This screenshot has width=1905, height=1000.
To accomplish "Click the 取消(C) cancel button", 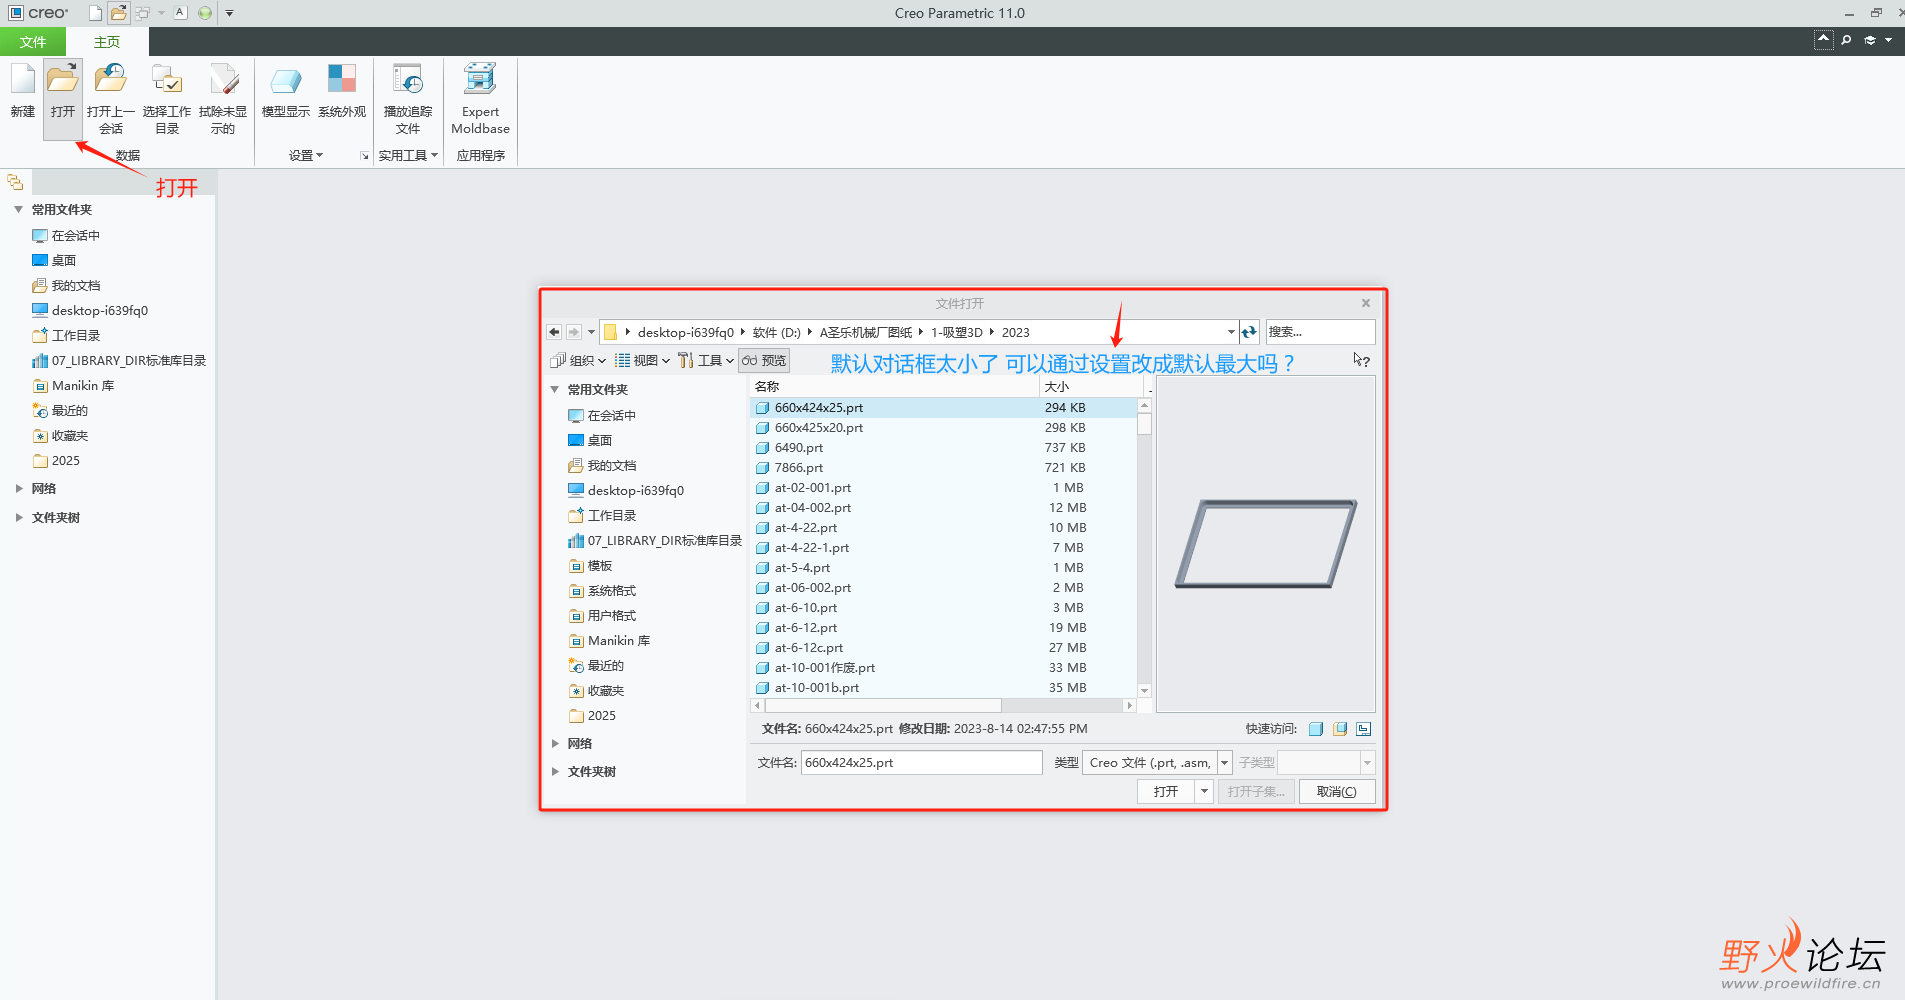I will [x=1337, y=792].
